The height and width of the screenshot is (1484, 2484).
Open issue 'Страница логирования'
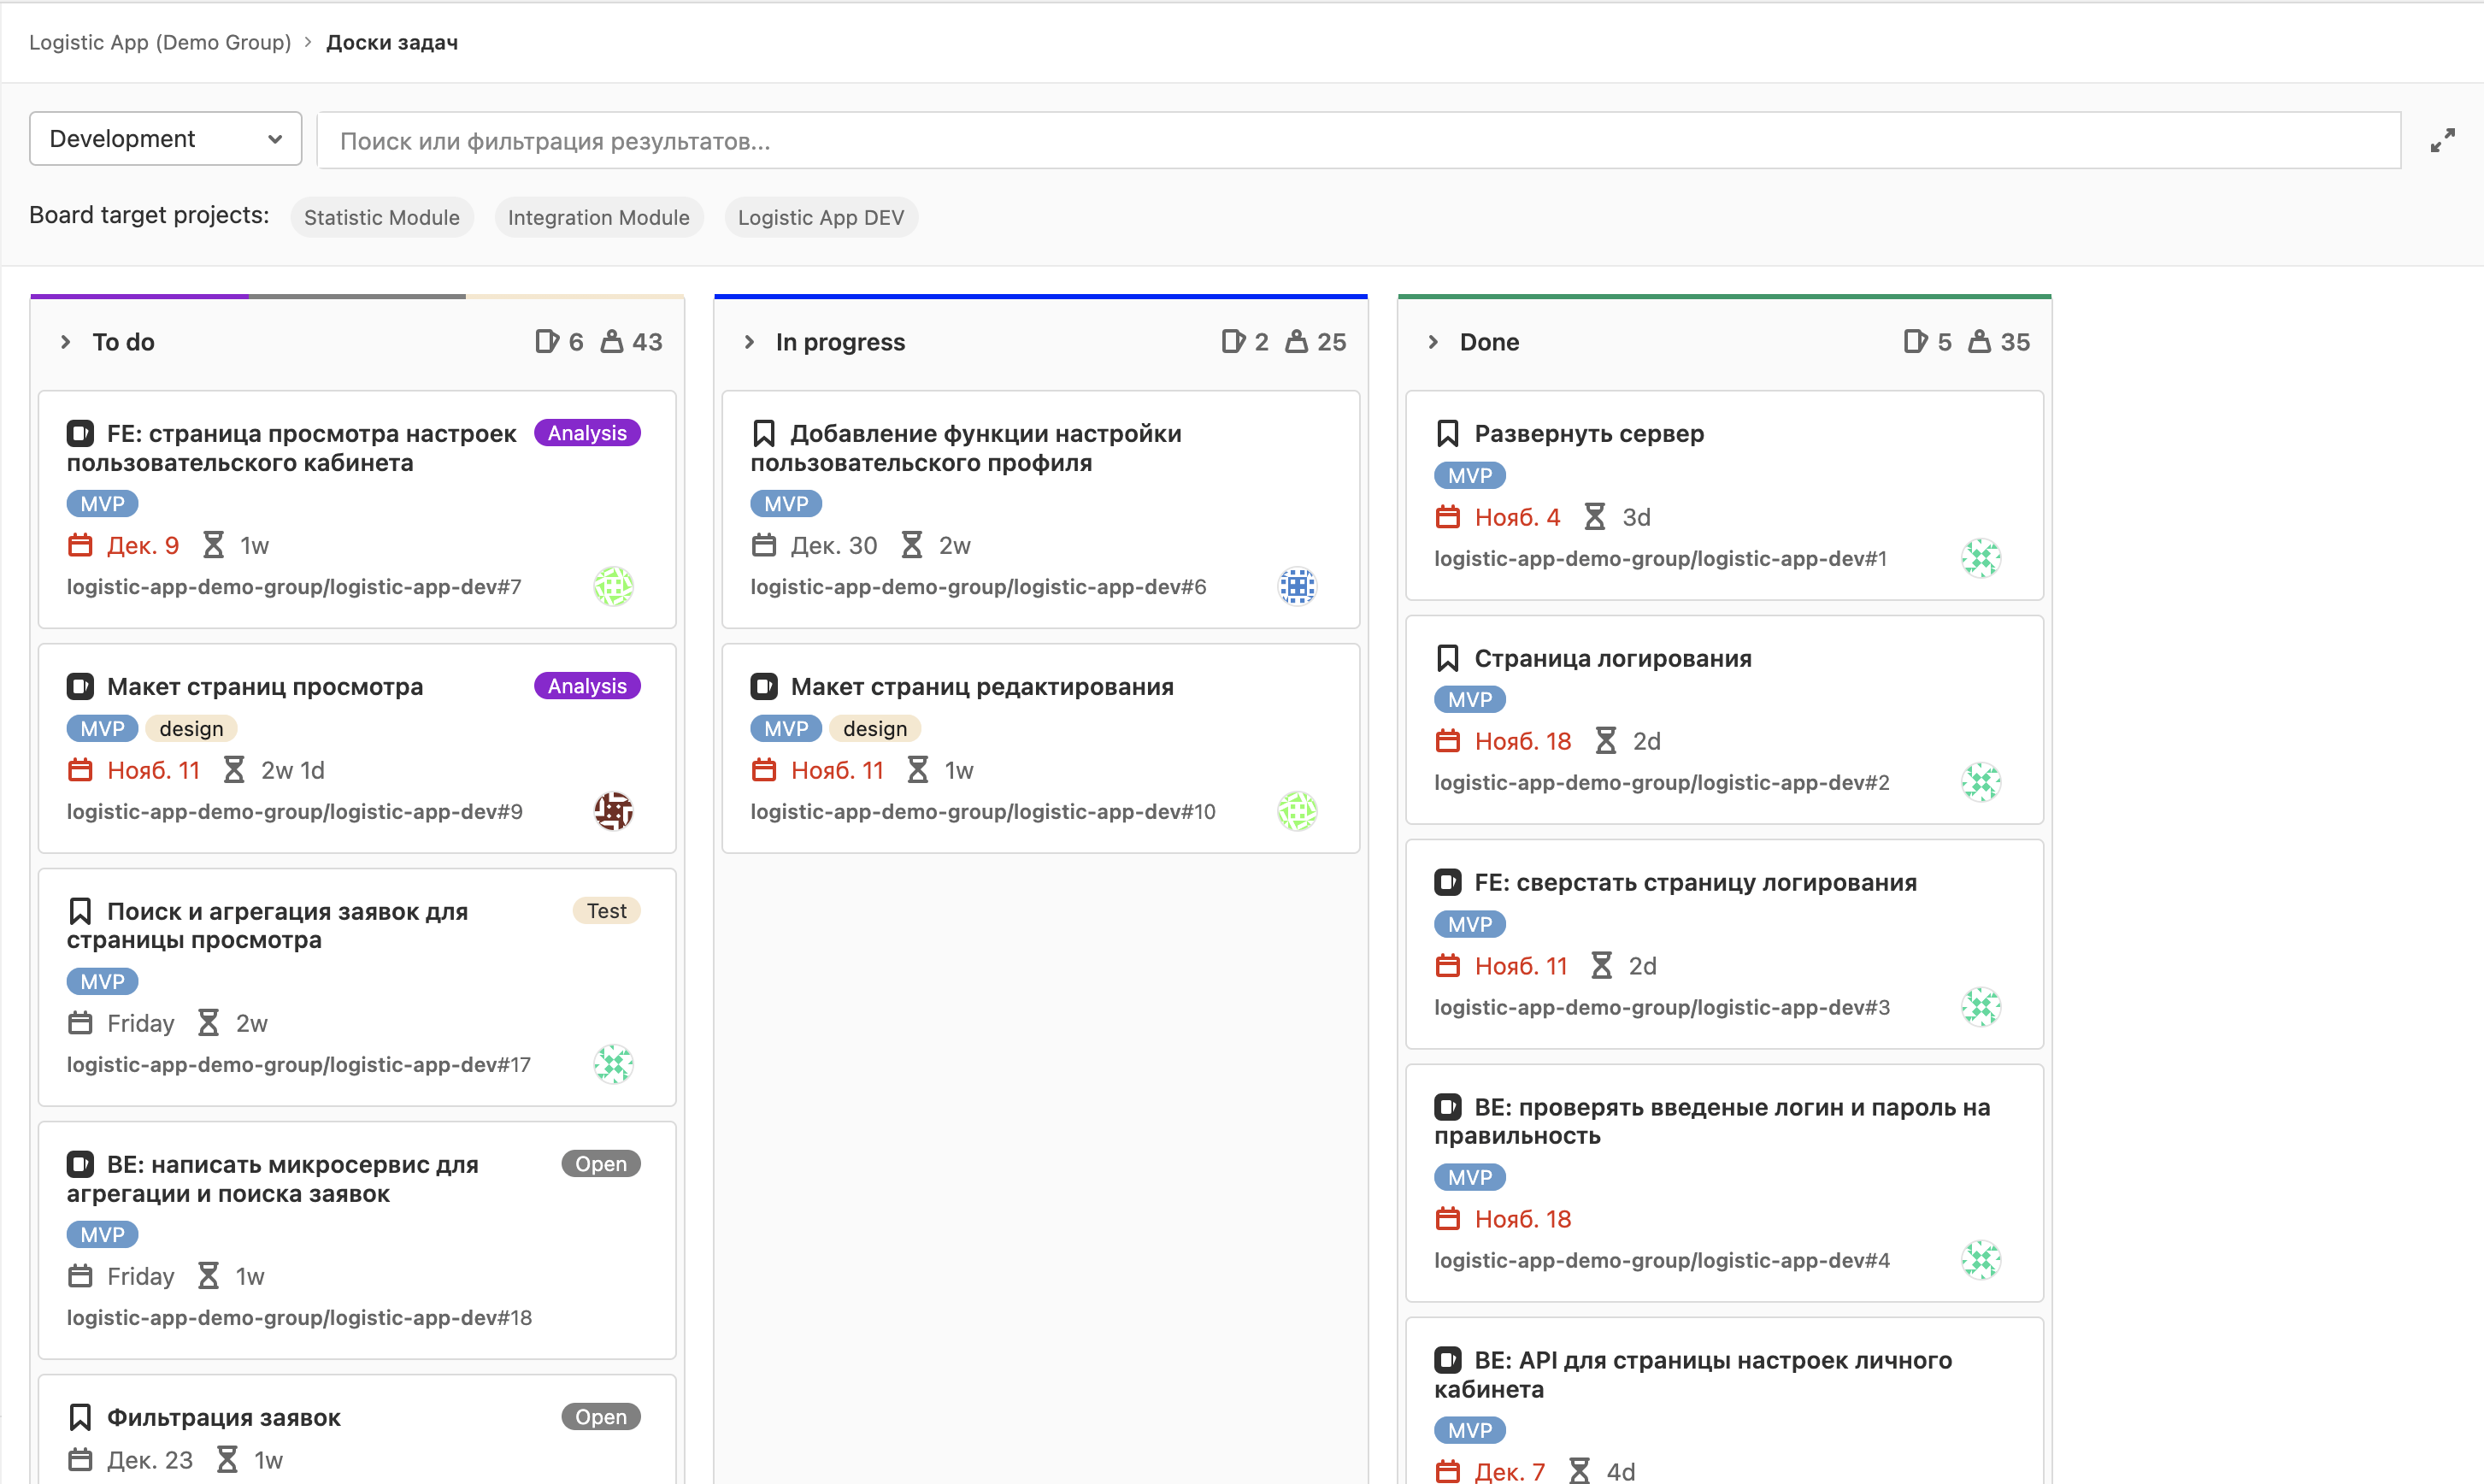pyautogui.click(x=1612, y=658)
